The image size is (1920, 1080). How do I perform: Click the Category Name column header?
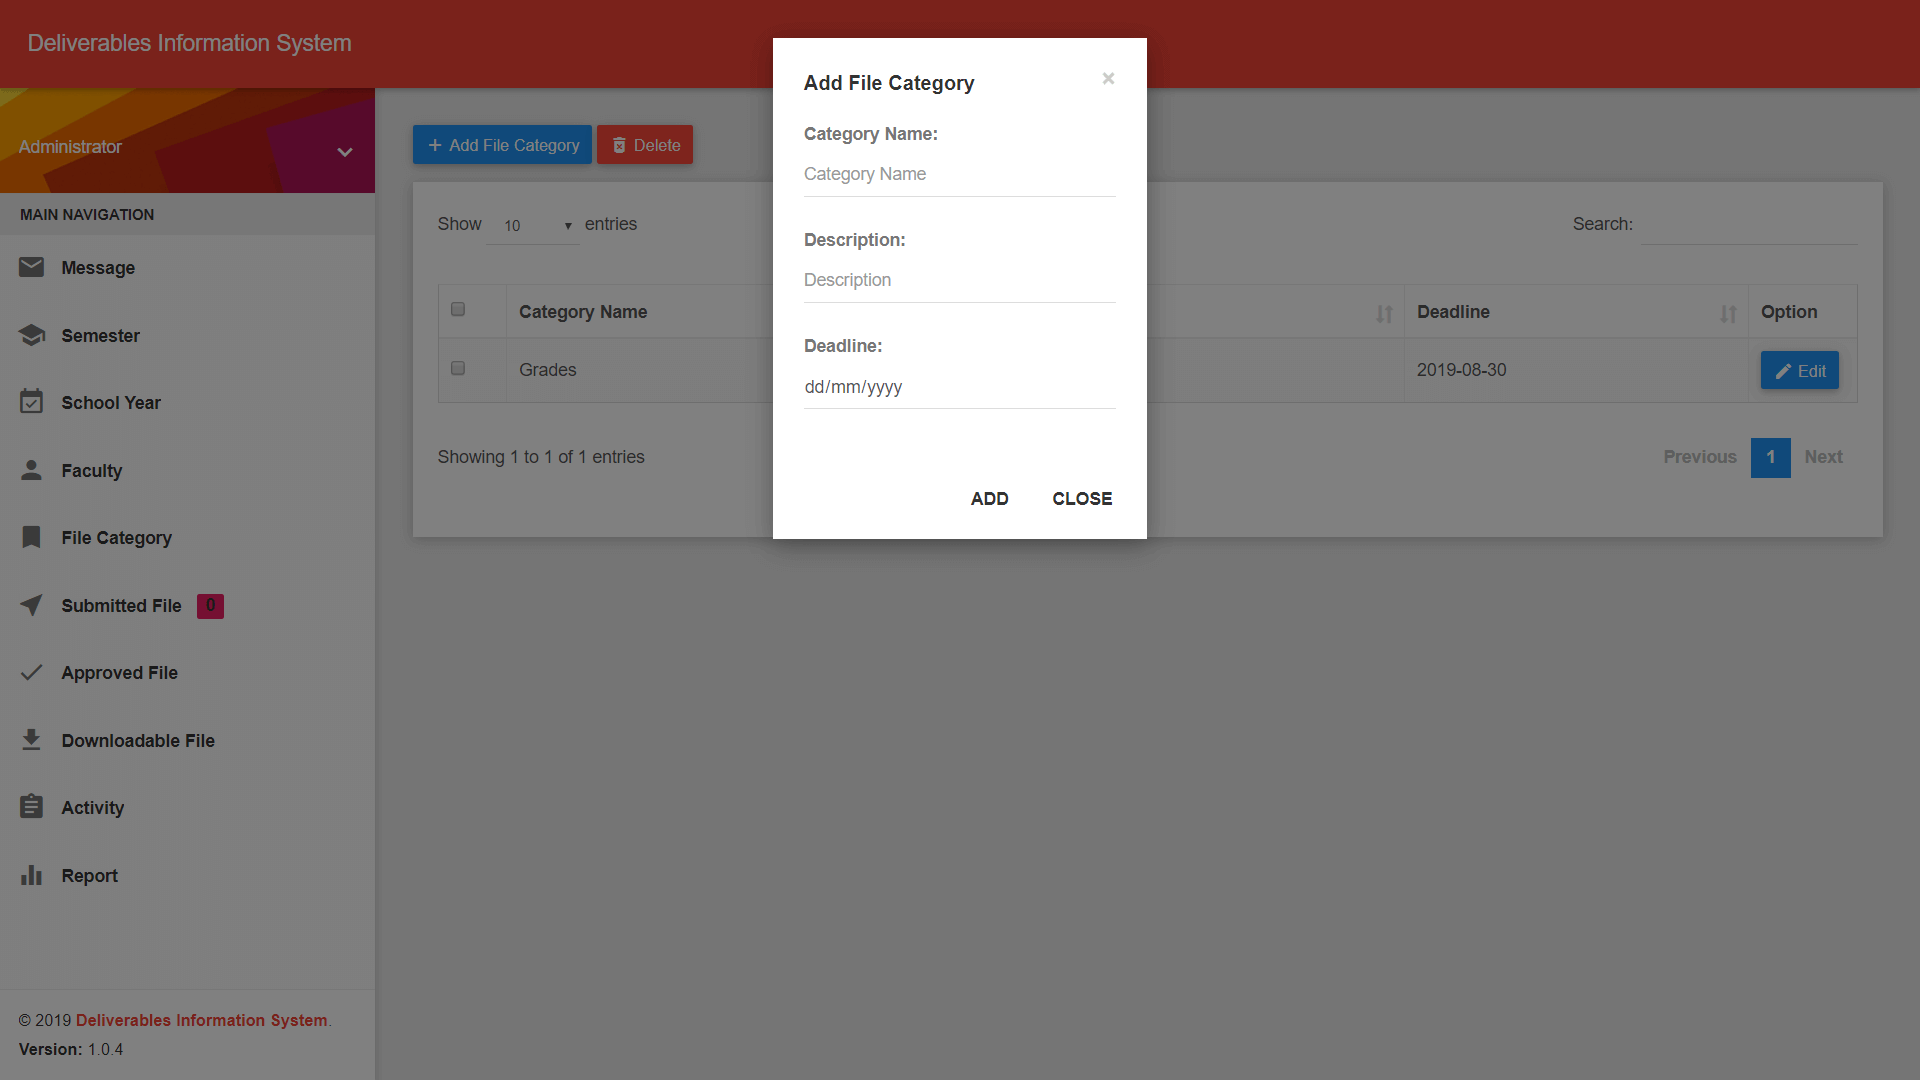click(x=583, y=312)
